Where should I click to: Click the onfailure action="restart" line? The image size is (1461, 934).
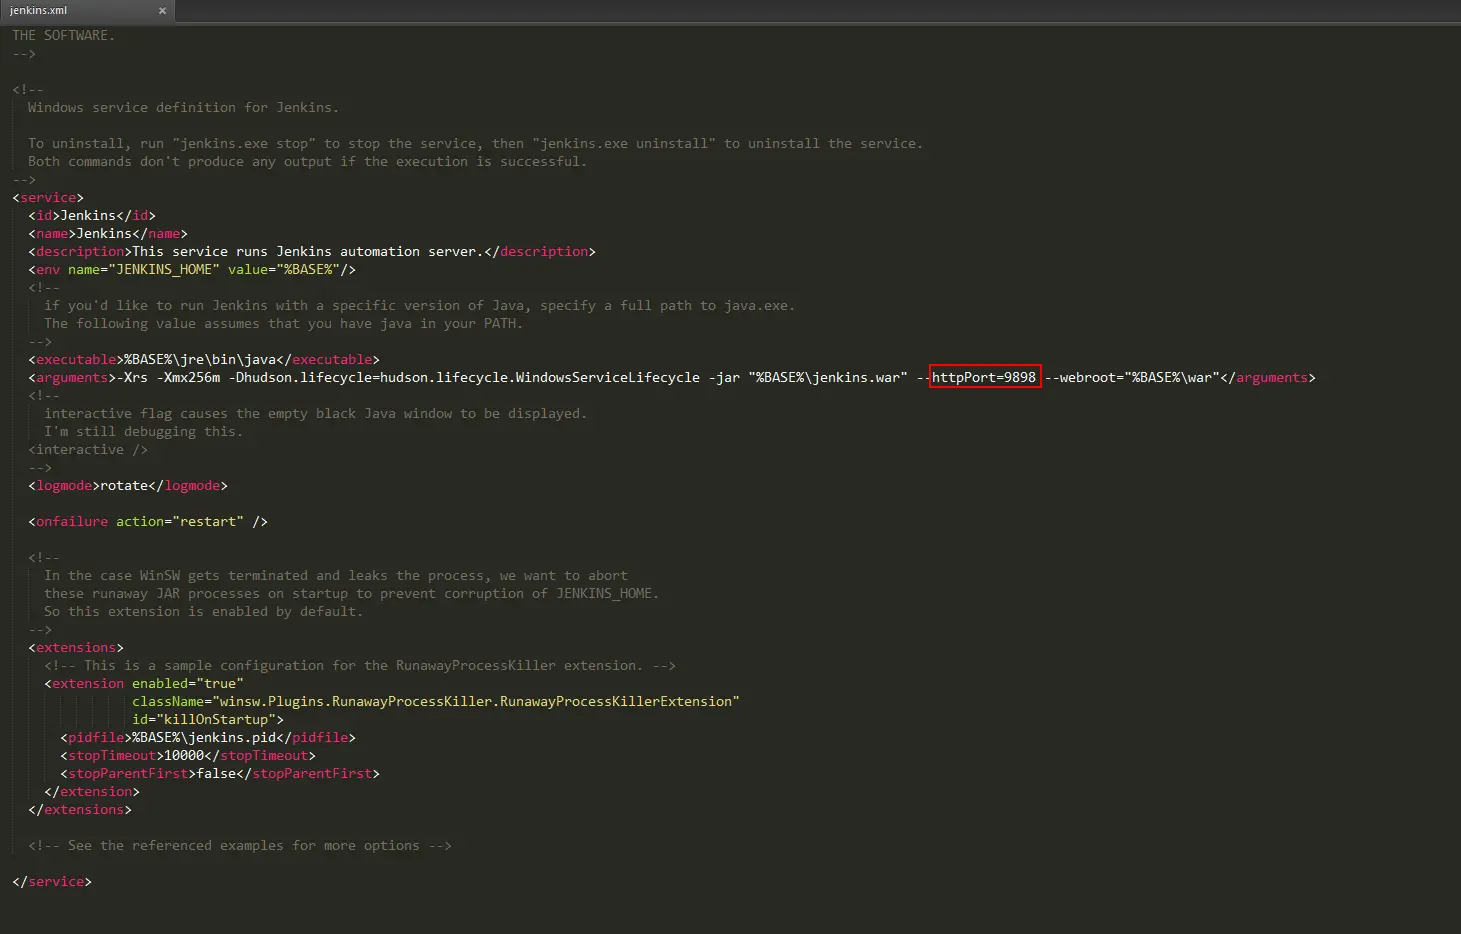148,521
